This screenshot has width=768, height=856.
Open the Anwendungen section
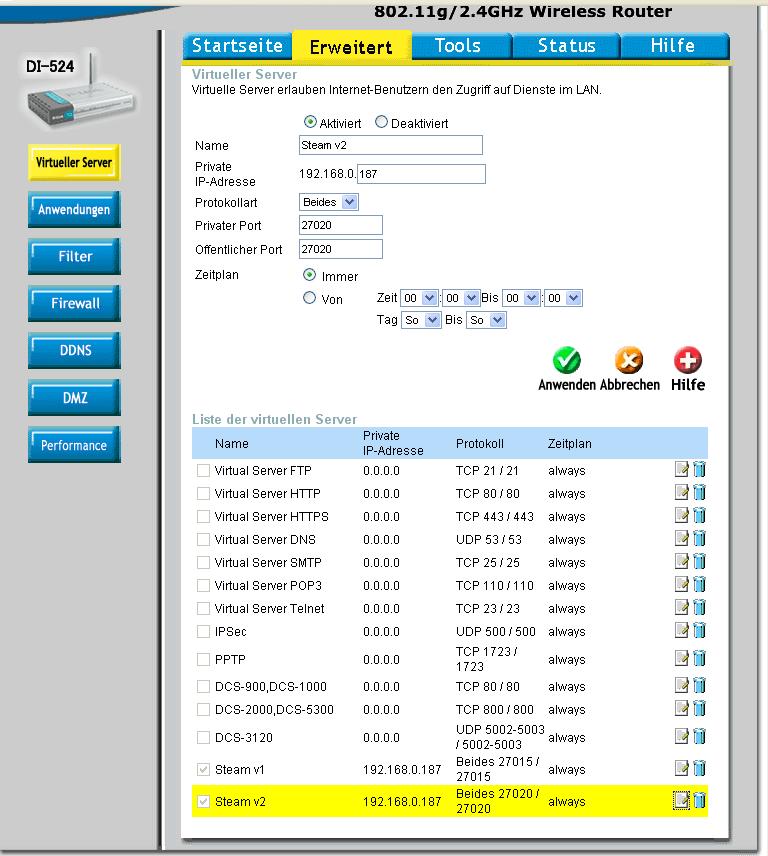74,209
